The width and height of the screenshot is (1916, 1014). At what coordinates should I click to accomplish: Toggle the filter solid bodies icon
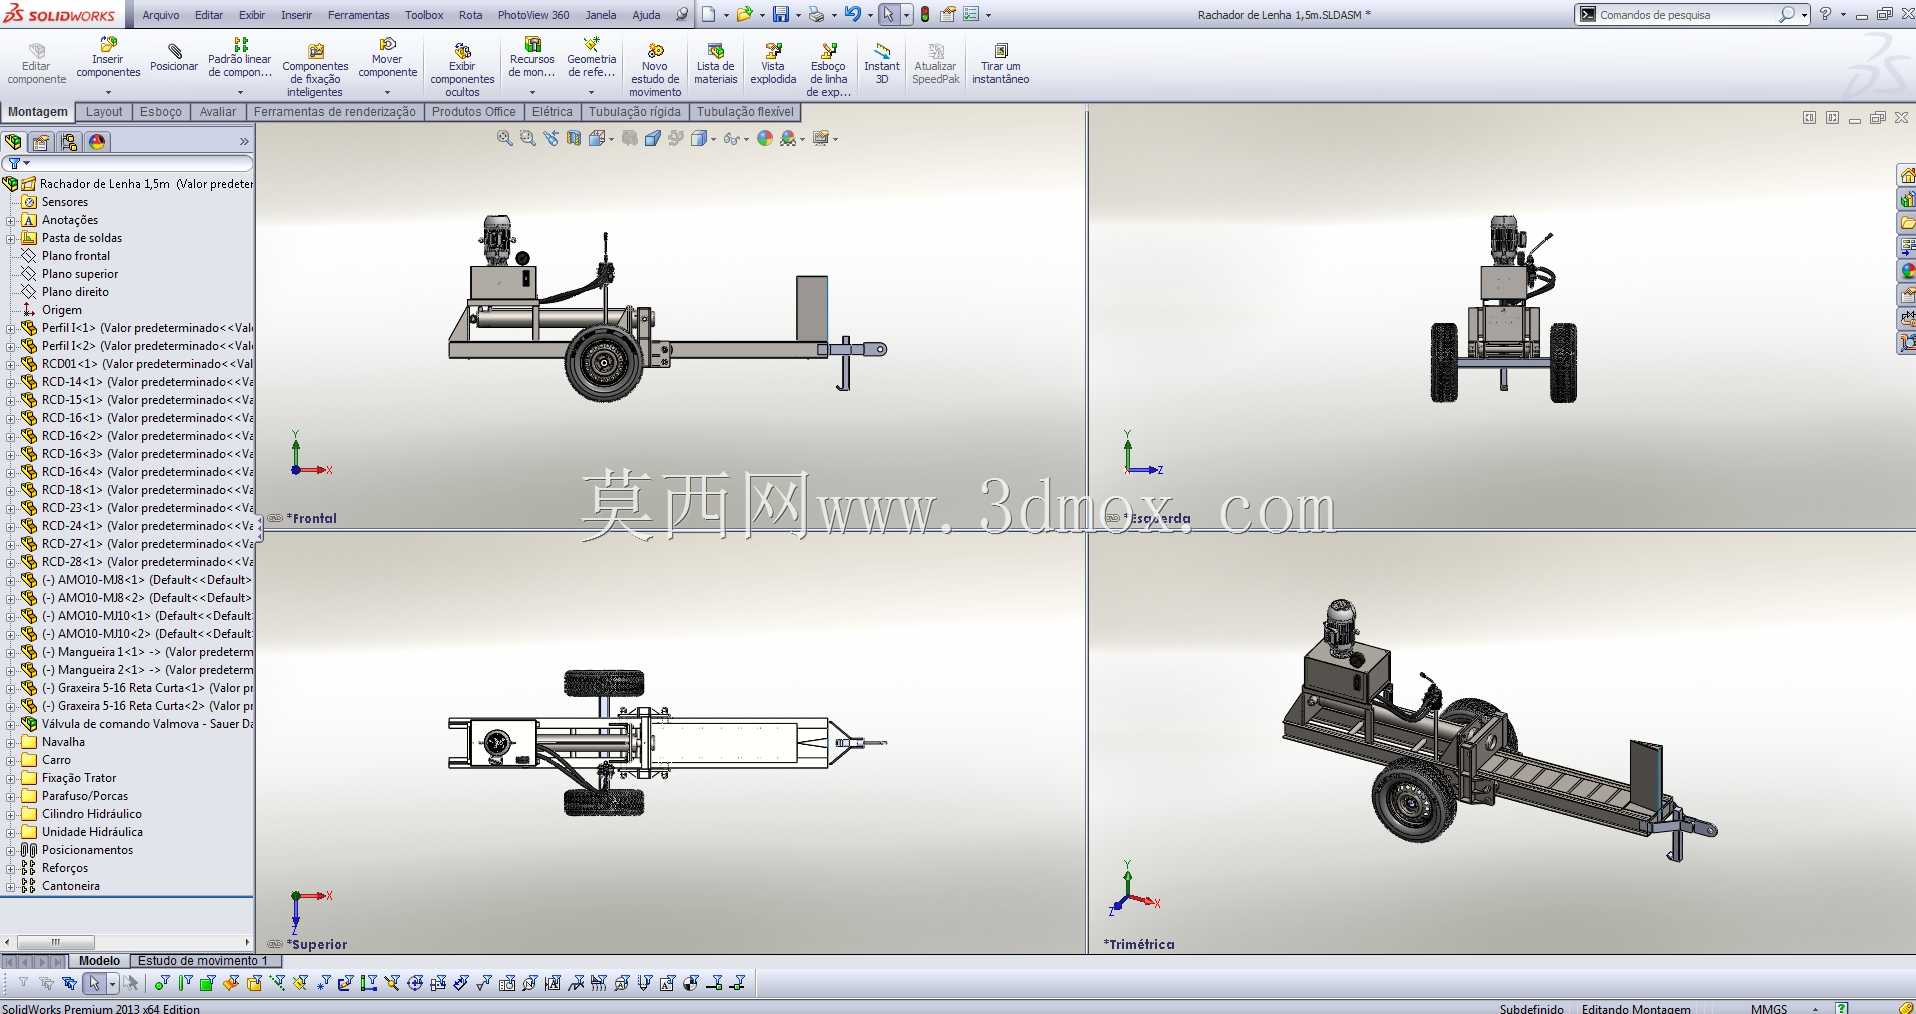[254, 983]
